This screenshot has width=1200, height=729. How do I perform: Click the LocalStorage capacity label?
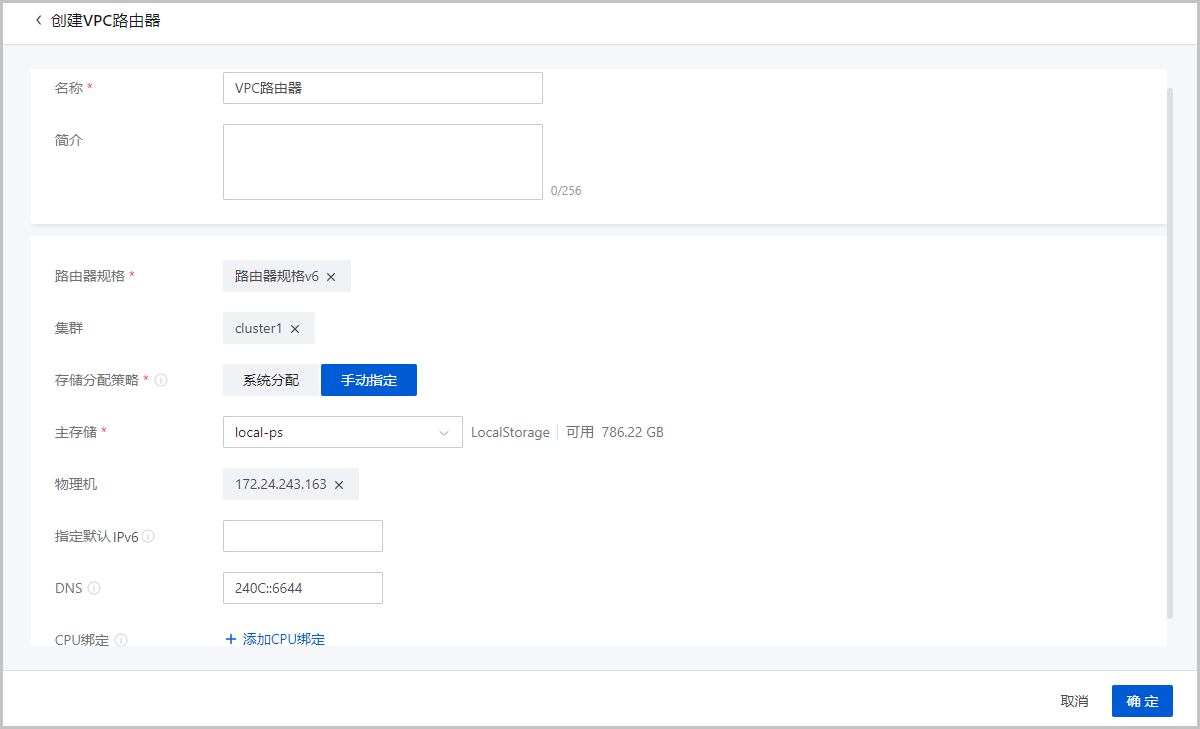(x=510, y=432)
